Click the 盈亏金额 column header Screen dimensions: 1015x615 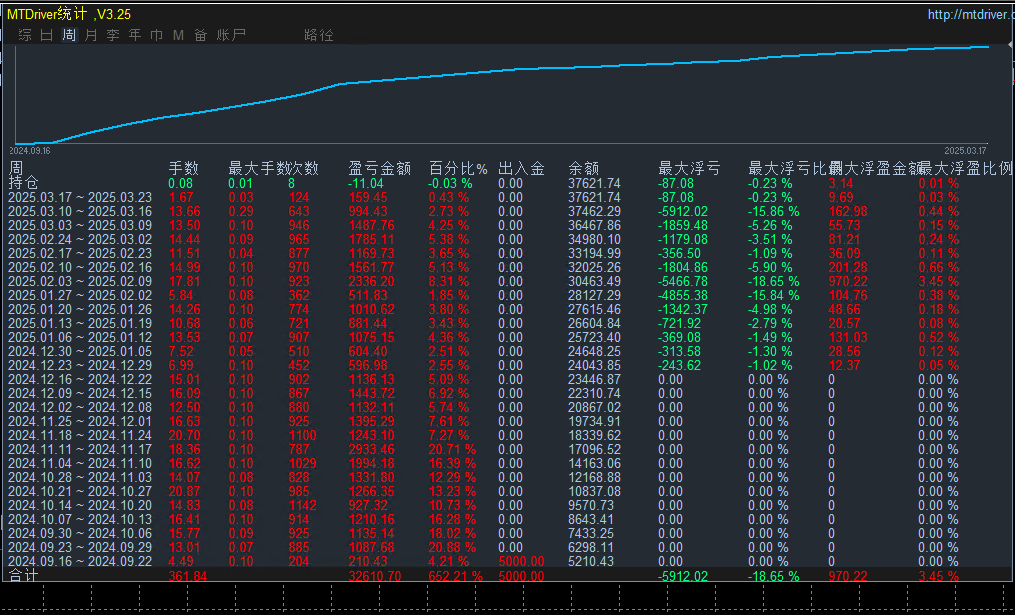click(x=380, y=169)
